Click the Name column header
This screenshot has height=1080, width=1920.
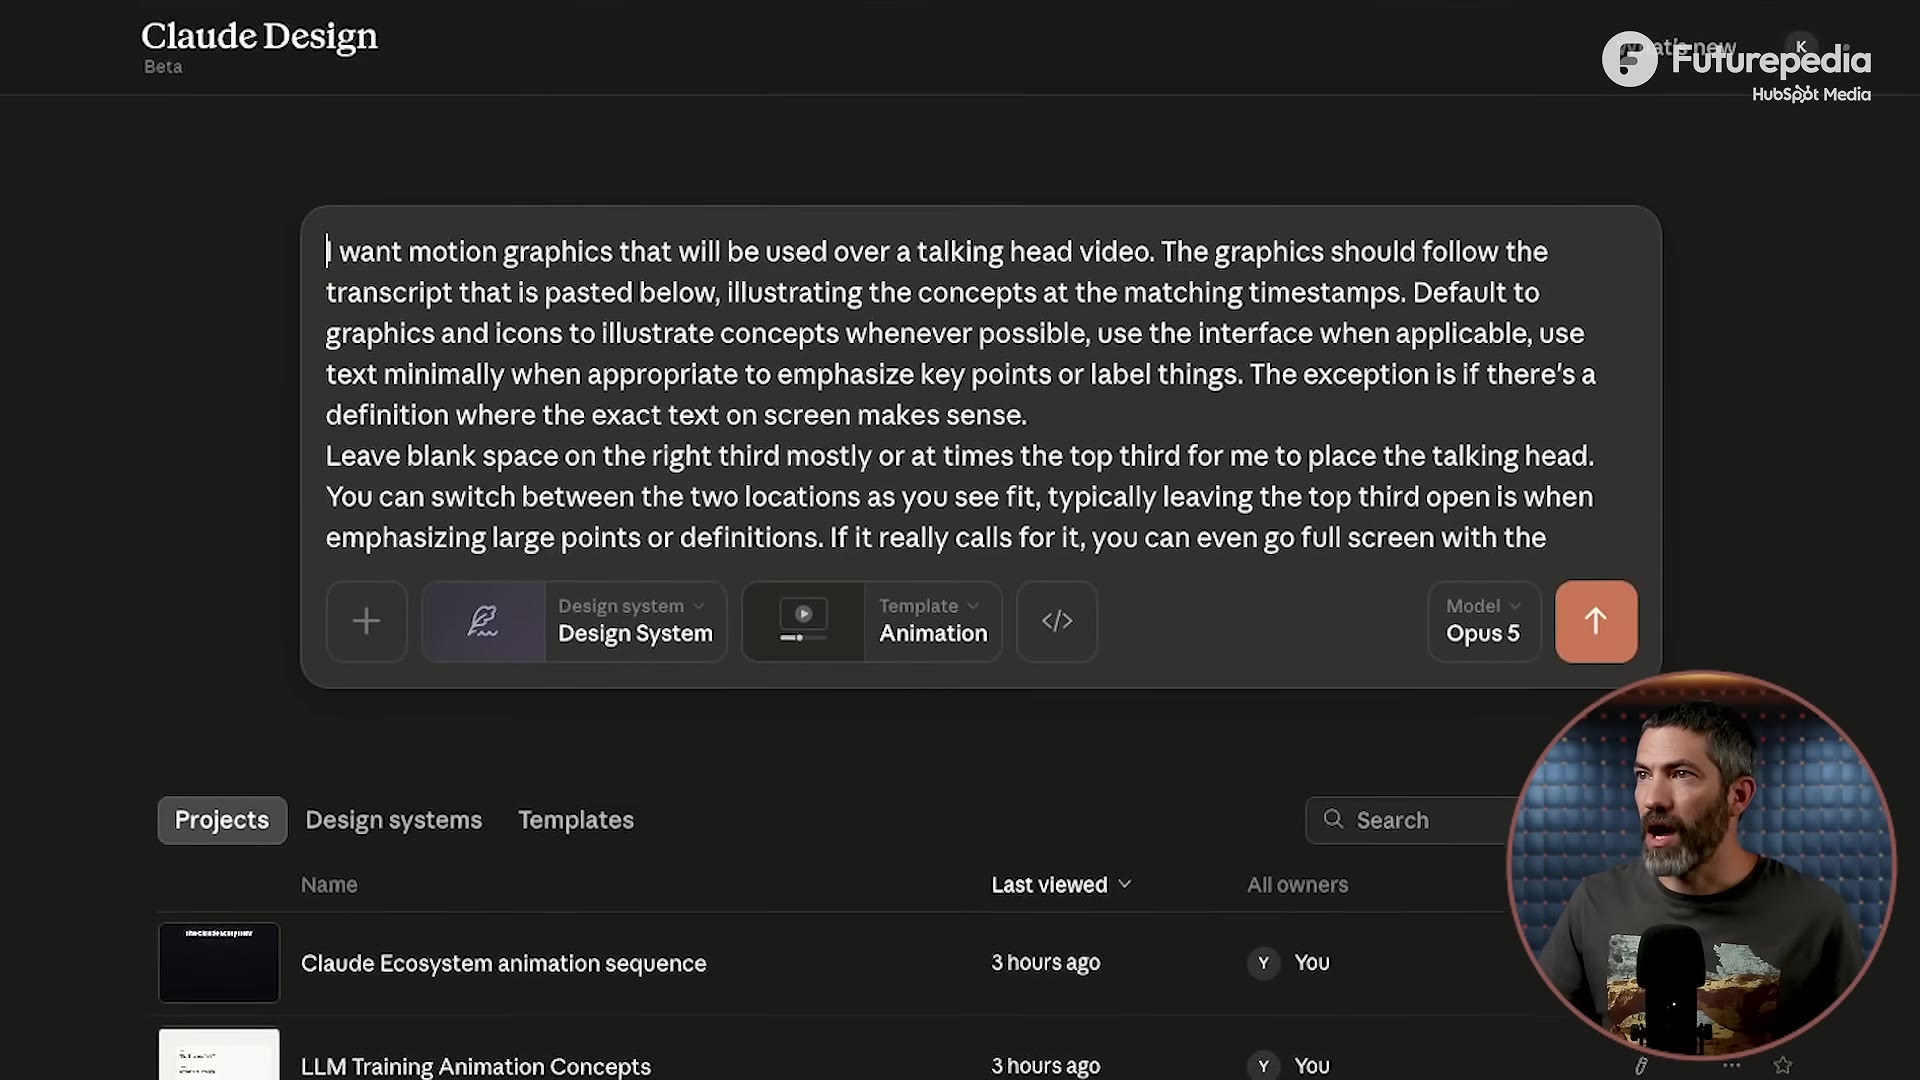click(329, 885)
